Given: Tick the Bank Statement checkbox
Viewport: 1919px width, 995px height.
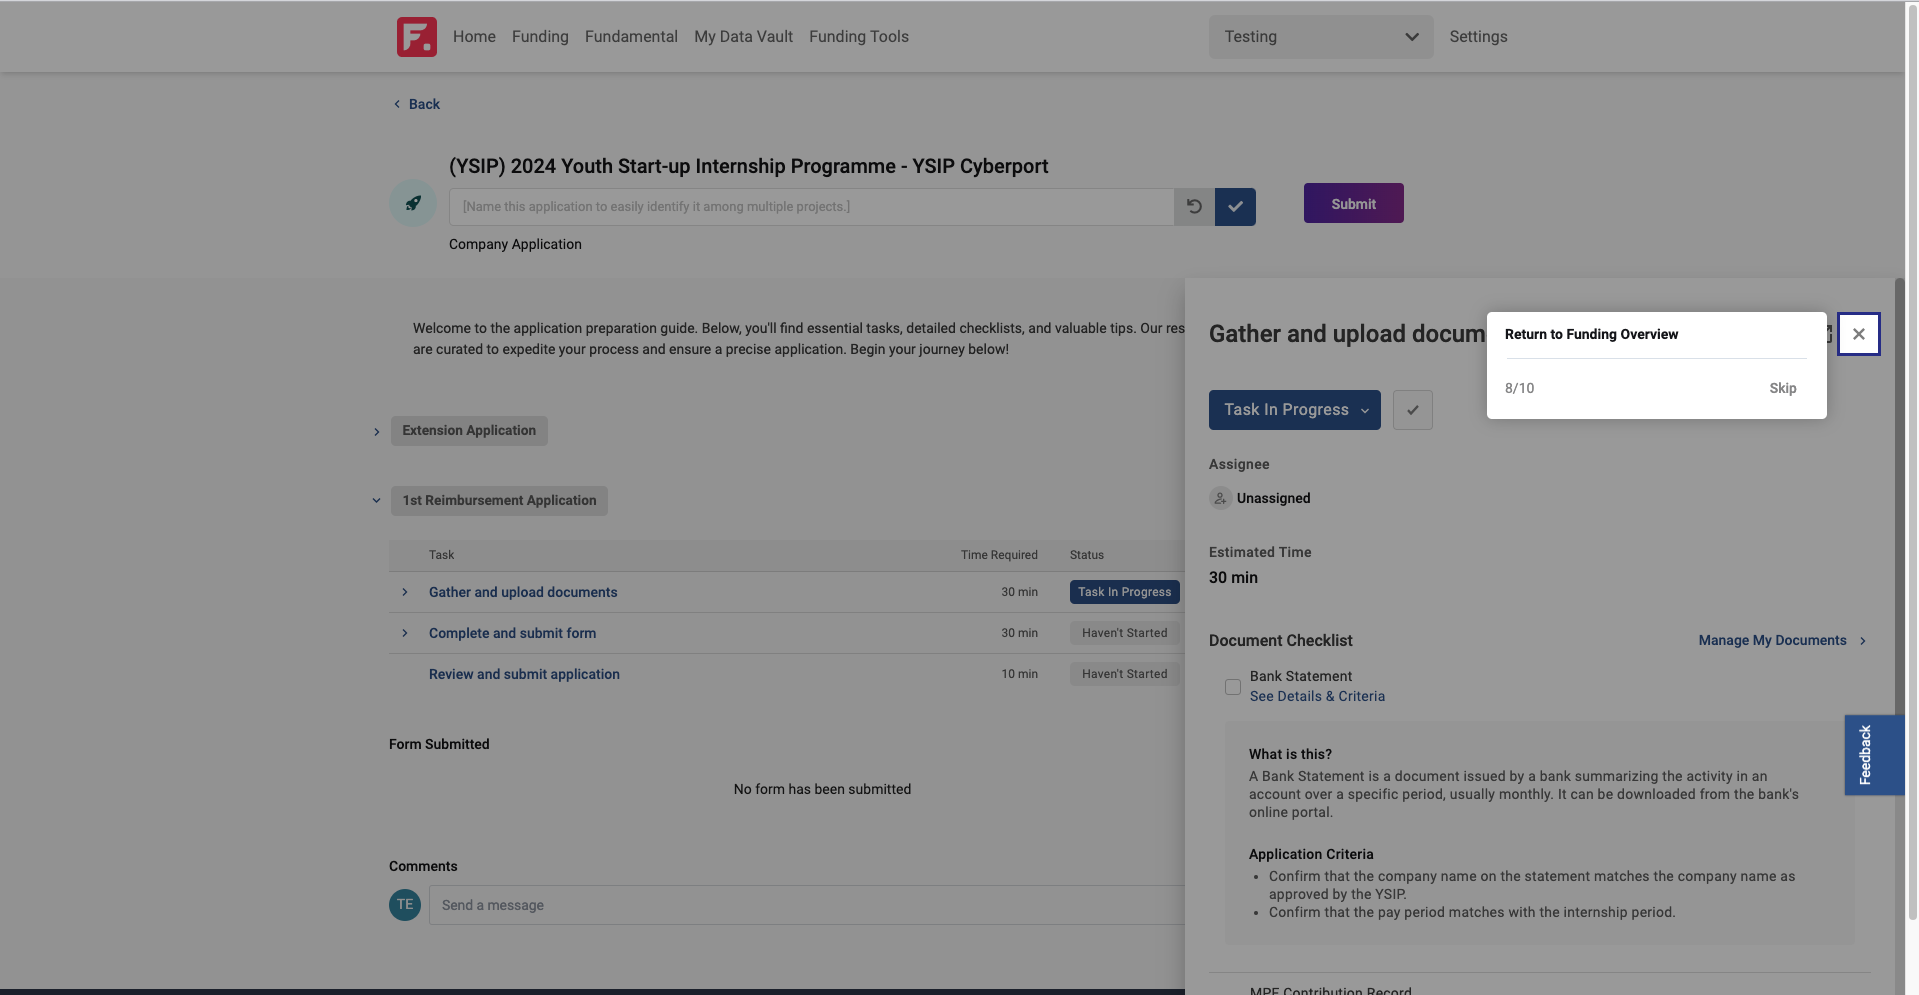Looking at the screenshot, I should pyautogui.click(x=1233, y=687).
